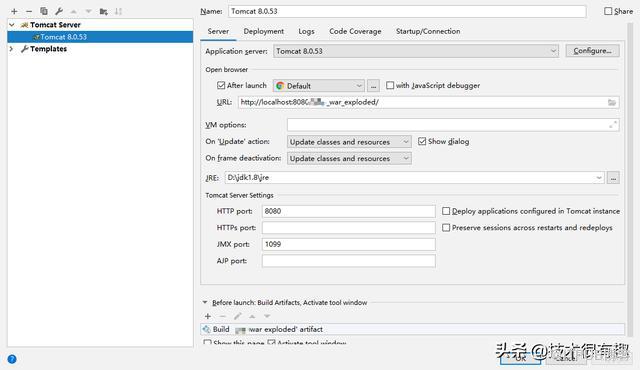
Task: Select Tomcat Server label in tree
Action: click(x=55, y=25)
